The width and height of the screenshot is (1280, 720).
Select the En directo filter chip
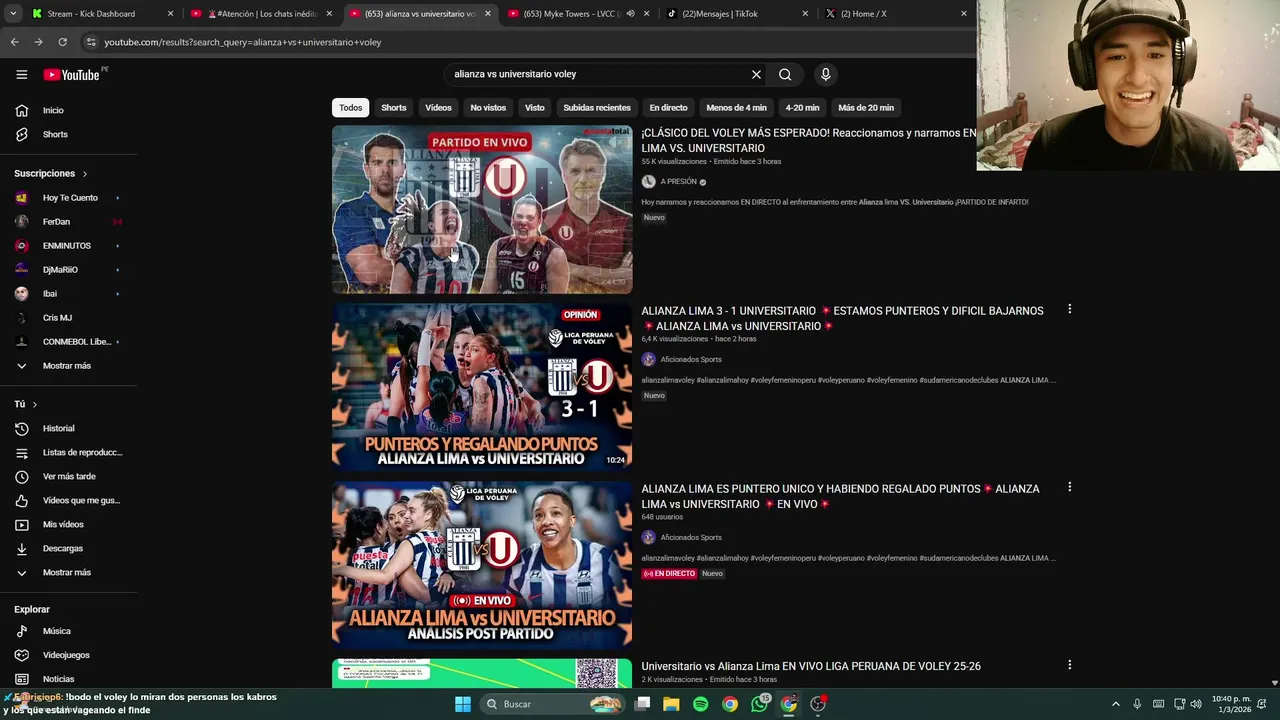(x=668, y=107)
